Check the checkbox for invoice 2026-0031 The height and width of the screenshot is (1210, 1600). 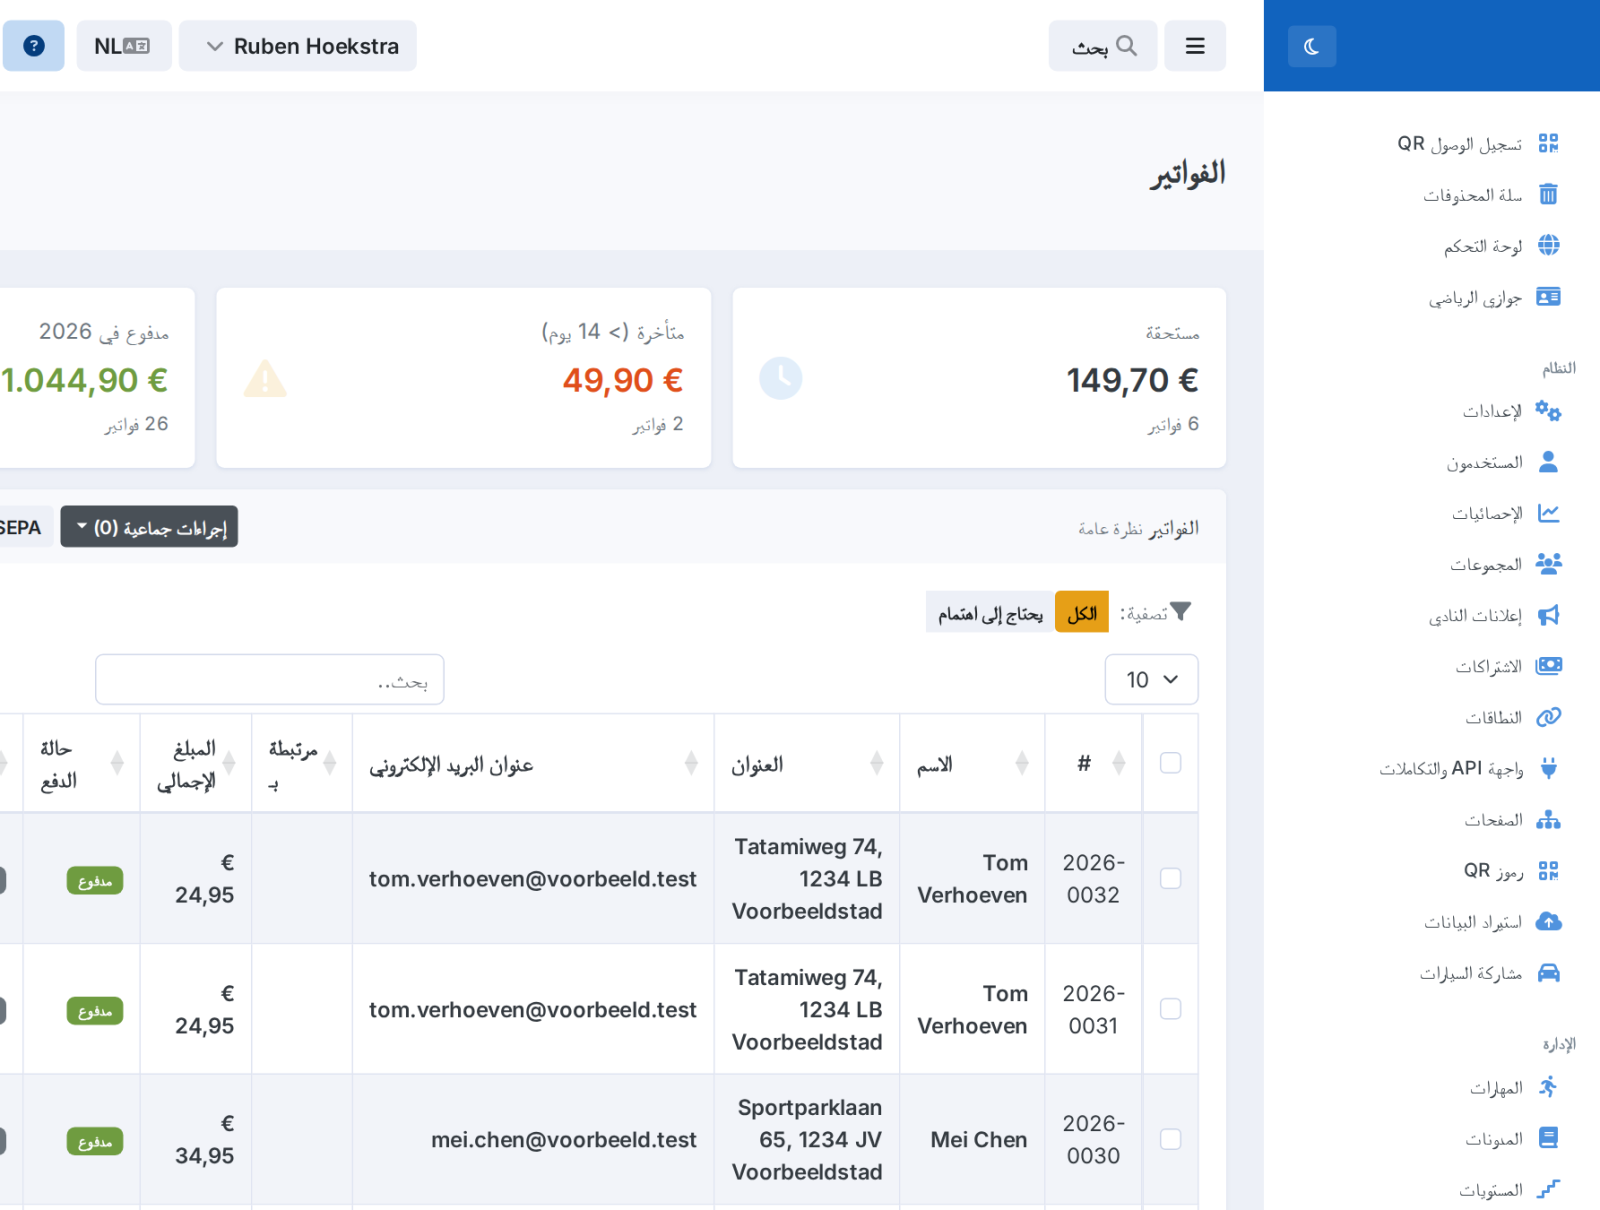click(x=1170, y=1009)
